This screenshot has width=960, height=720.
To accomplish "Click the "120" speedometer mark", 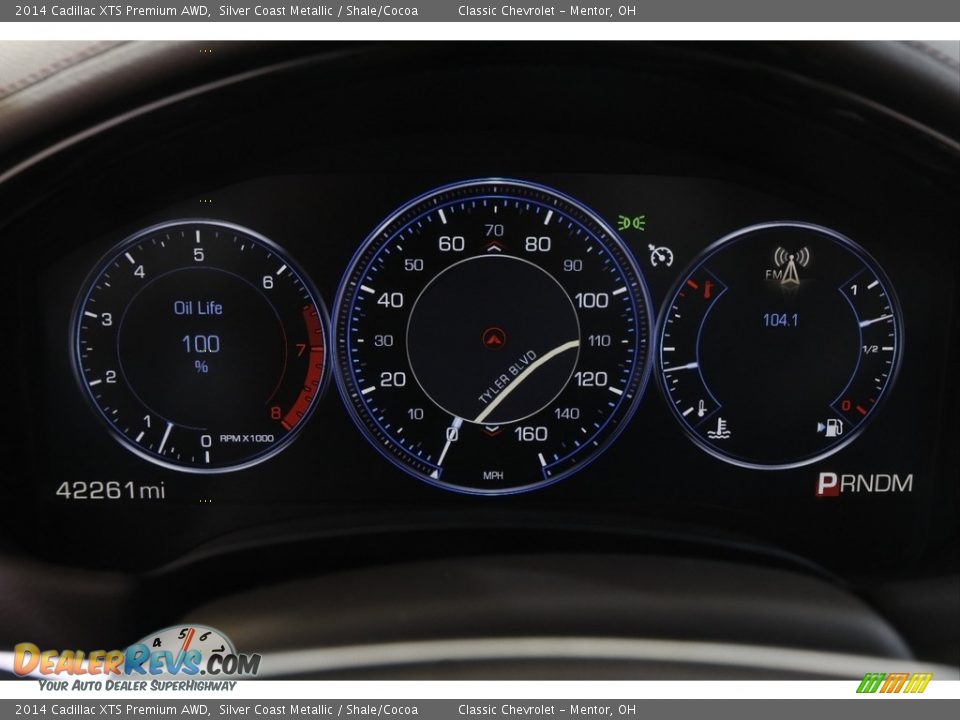I will pos(590,379).
